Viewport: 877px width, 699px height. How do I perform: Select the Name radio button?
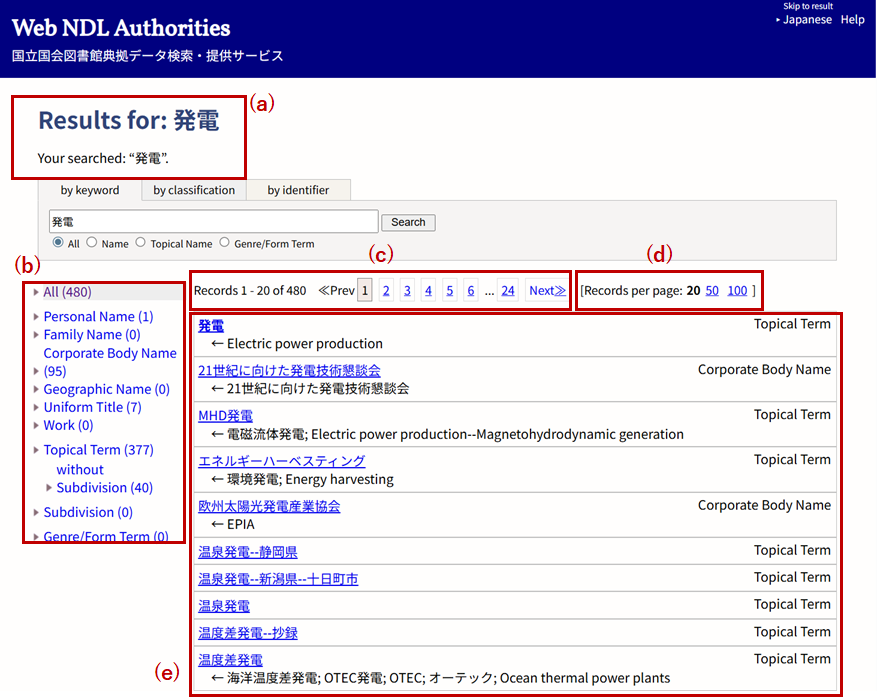[92, 242]
